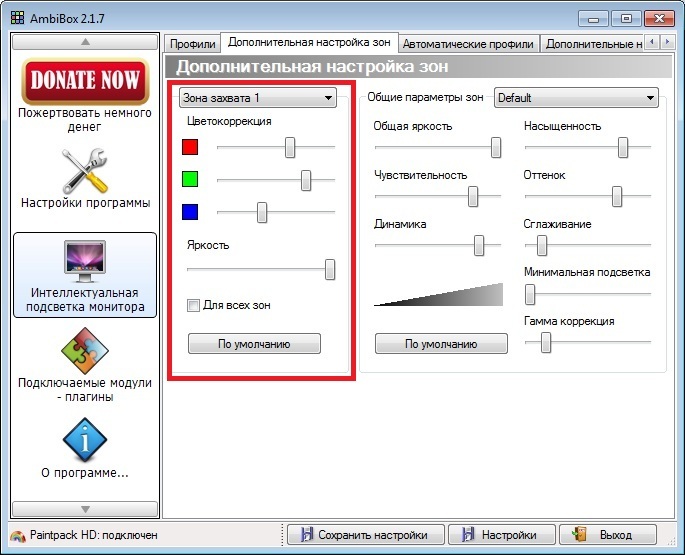Open the Автоматические профили tab

click(468, 44)
